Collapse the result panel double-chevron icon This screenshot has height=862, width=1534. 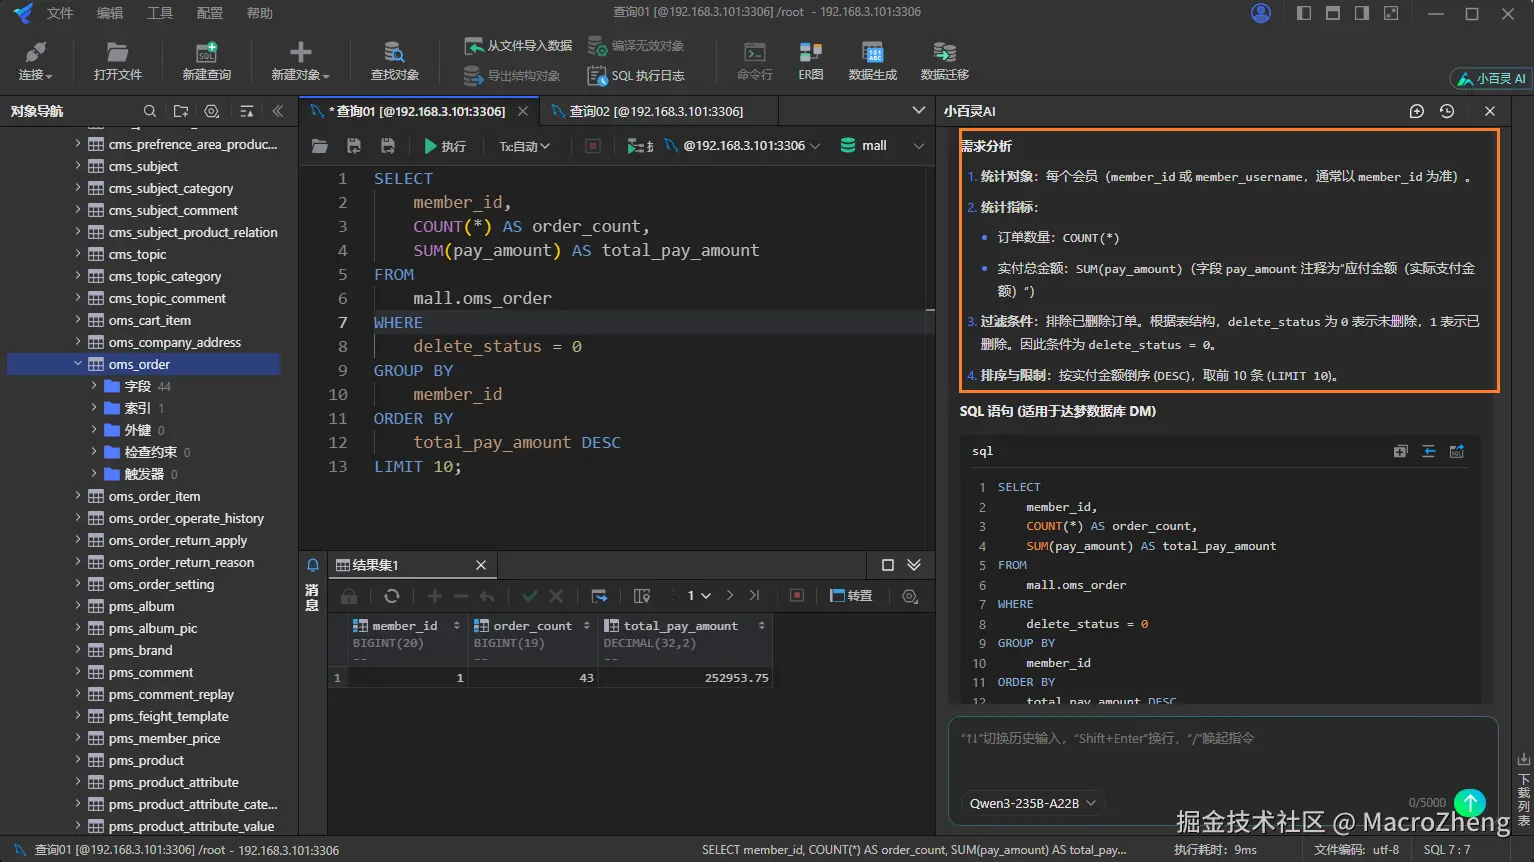pyautogui.click(x=914, y=565)
